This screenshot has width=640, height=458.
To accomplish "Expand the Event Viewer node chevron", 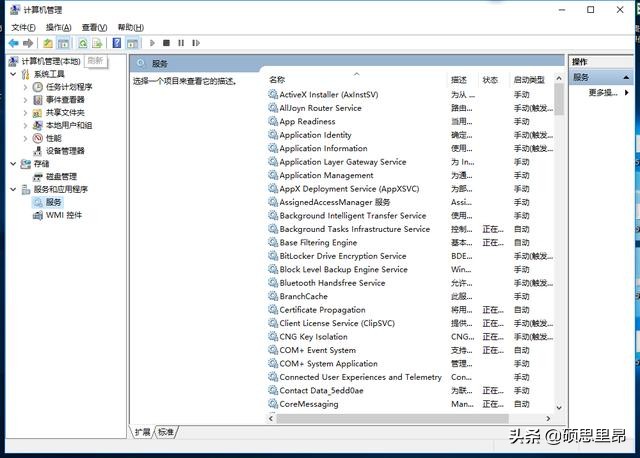I will pyautogui.click(x=25, y=100).
